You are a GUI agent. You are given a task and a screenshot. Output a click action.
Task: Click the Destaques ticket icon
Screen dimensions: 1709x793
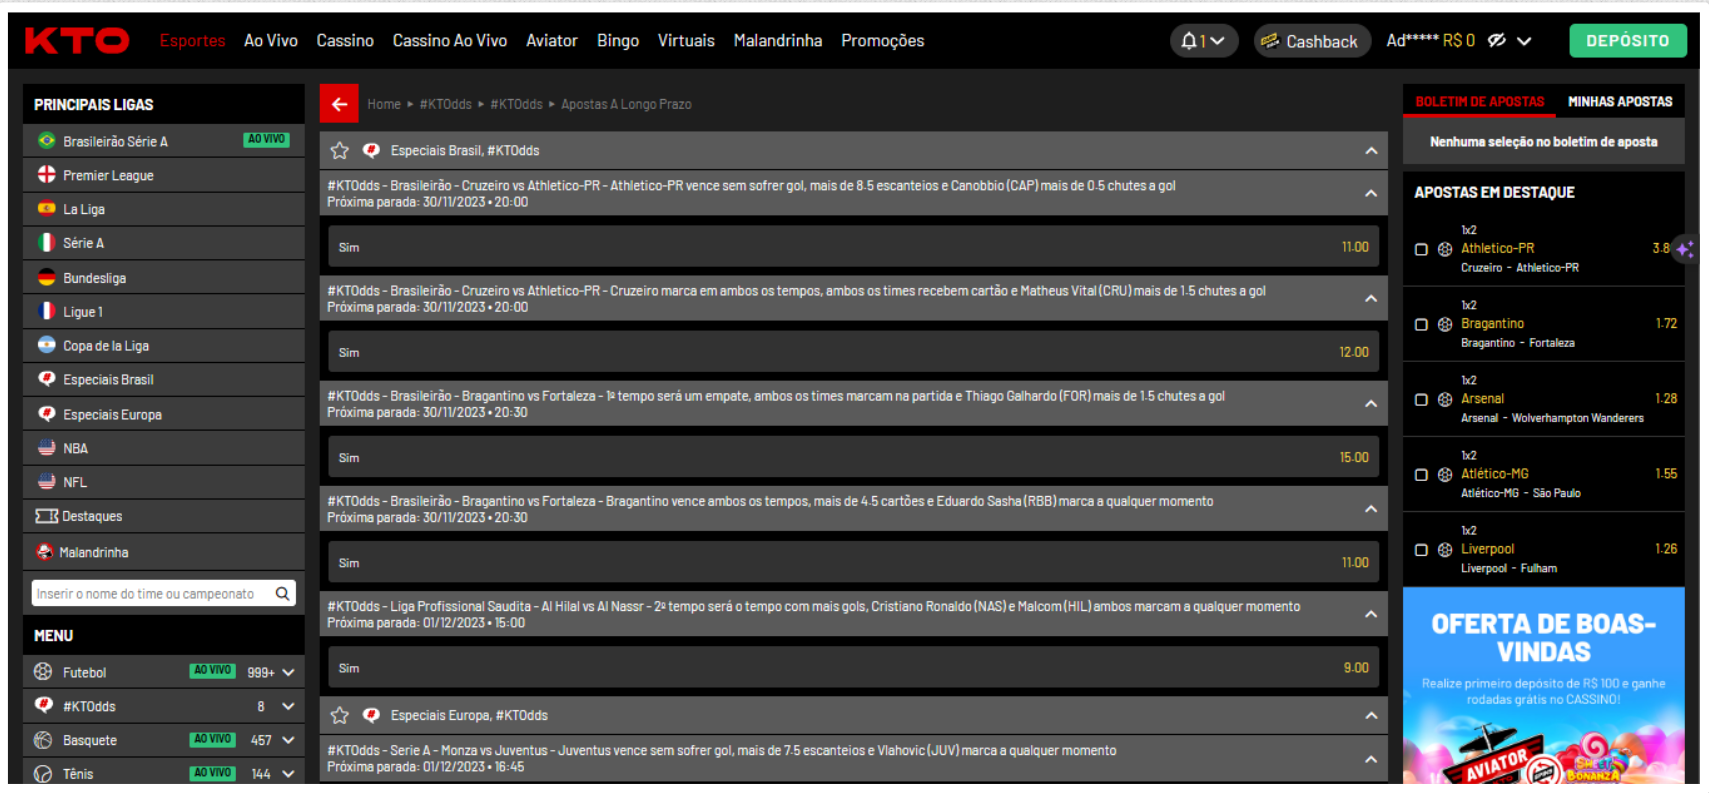coord(46,516)
